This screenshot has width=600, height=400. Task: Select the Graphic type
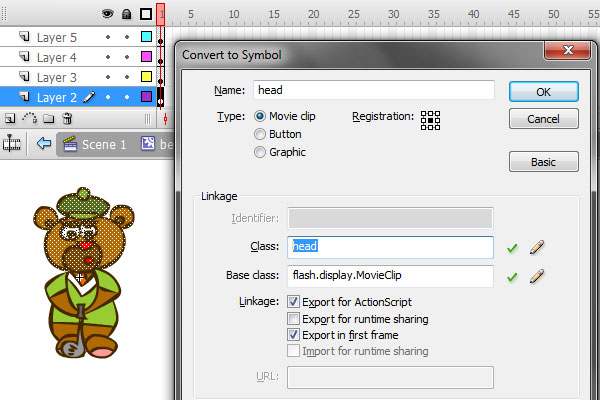(260, 152)
